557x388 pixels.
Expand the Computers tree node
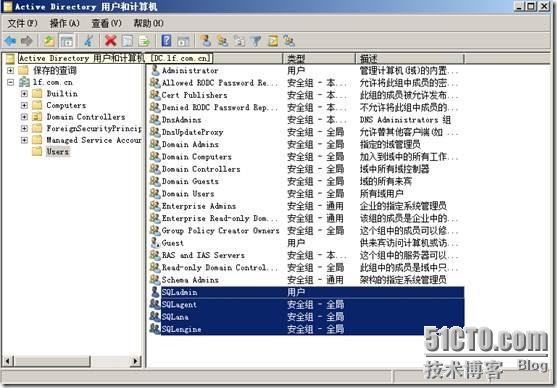coord(24,105)
